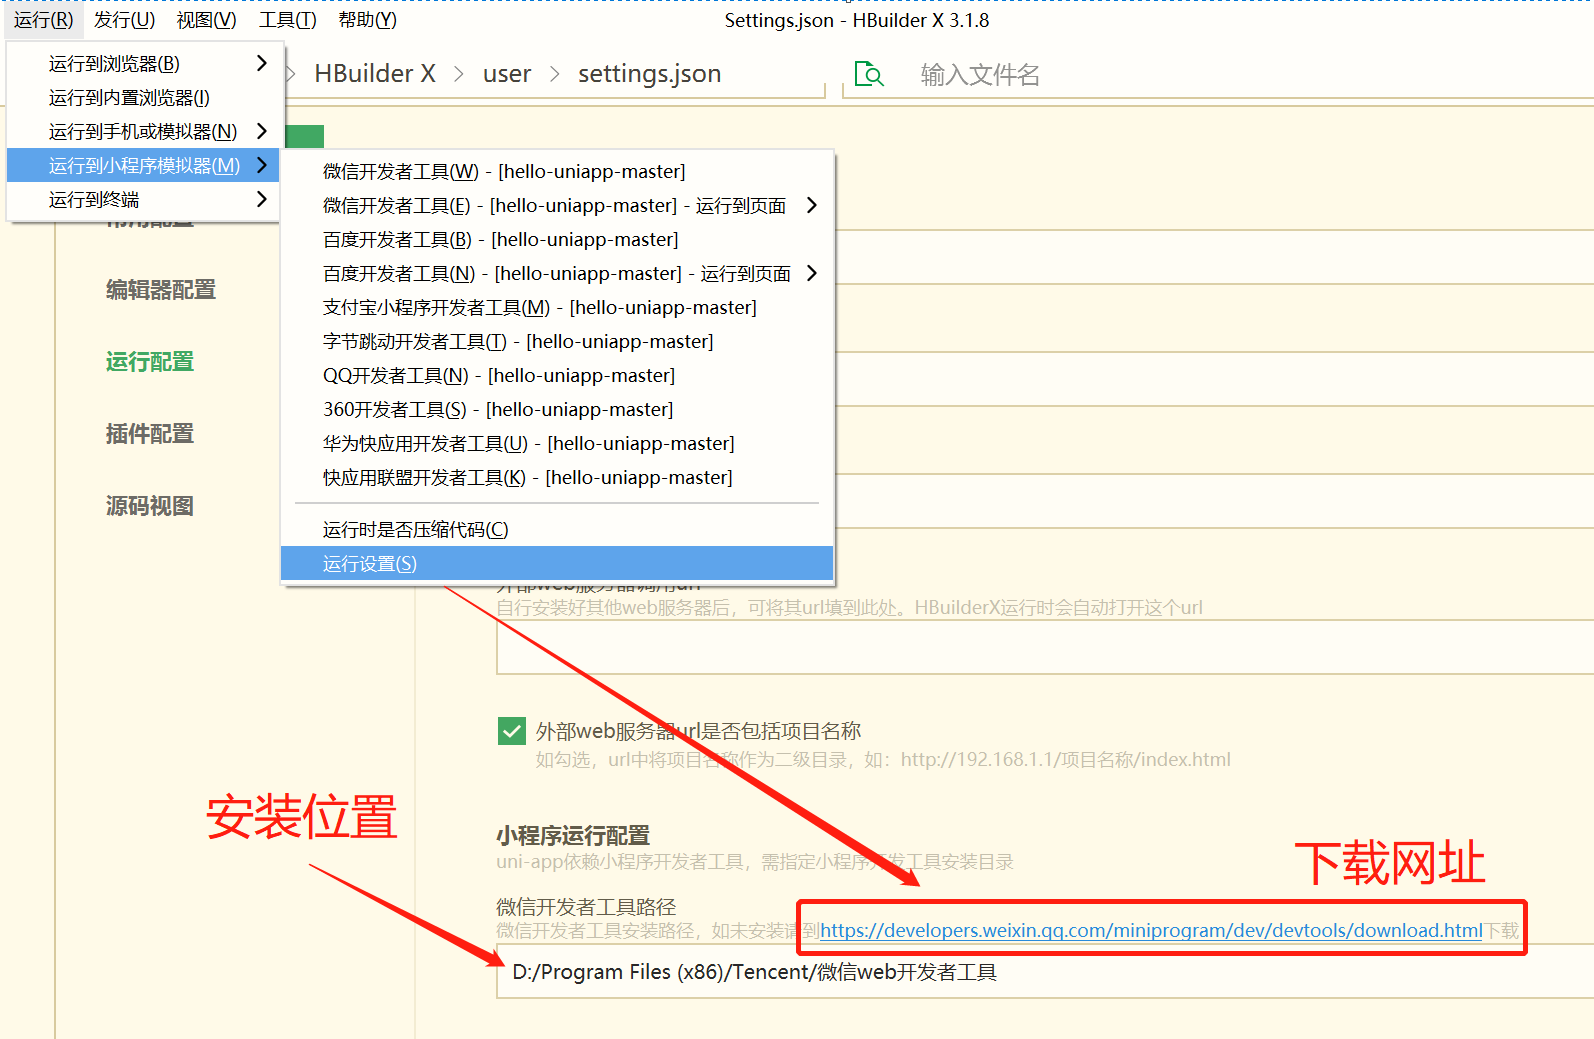Open 编辑器配置 settings section
1594x1039 pixels.
(x=161, y=290)
